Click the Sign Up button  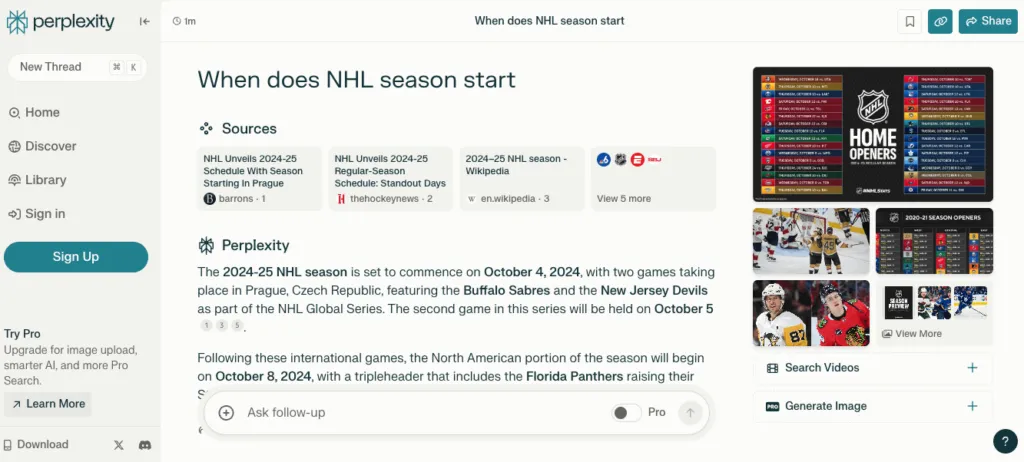[76, 257]
